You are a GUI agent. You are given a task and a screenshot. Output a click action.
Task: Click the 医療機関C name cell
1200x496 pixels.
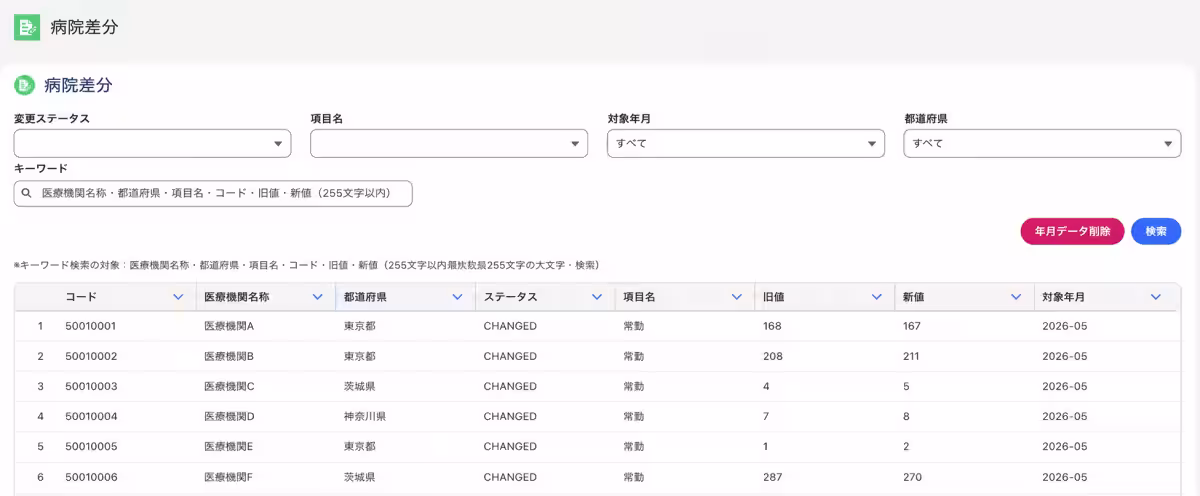[x=229, y=386]
